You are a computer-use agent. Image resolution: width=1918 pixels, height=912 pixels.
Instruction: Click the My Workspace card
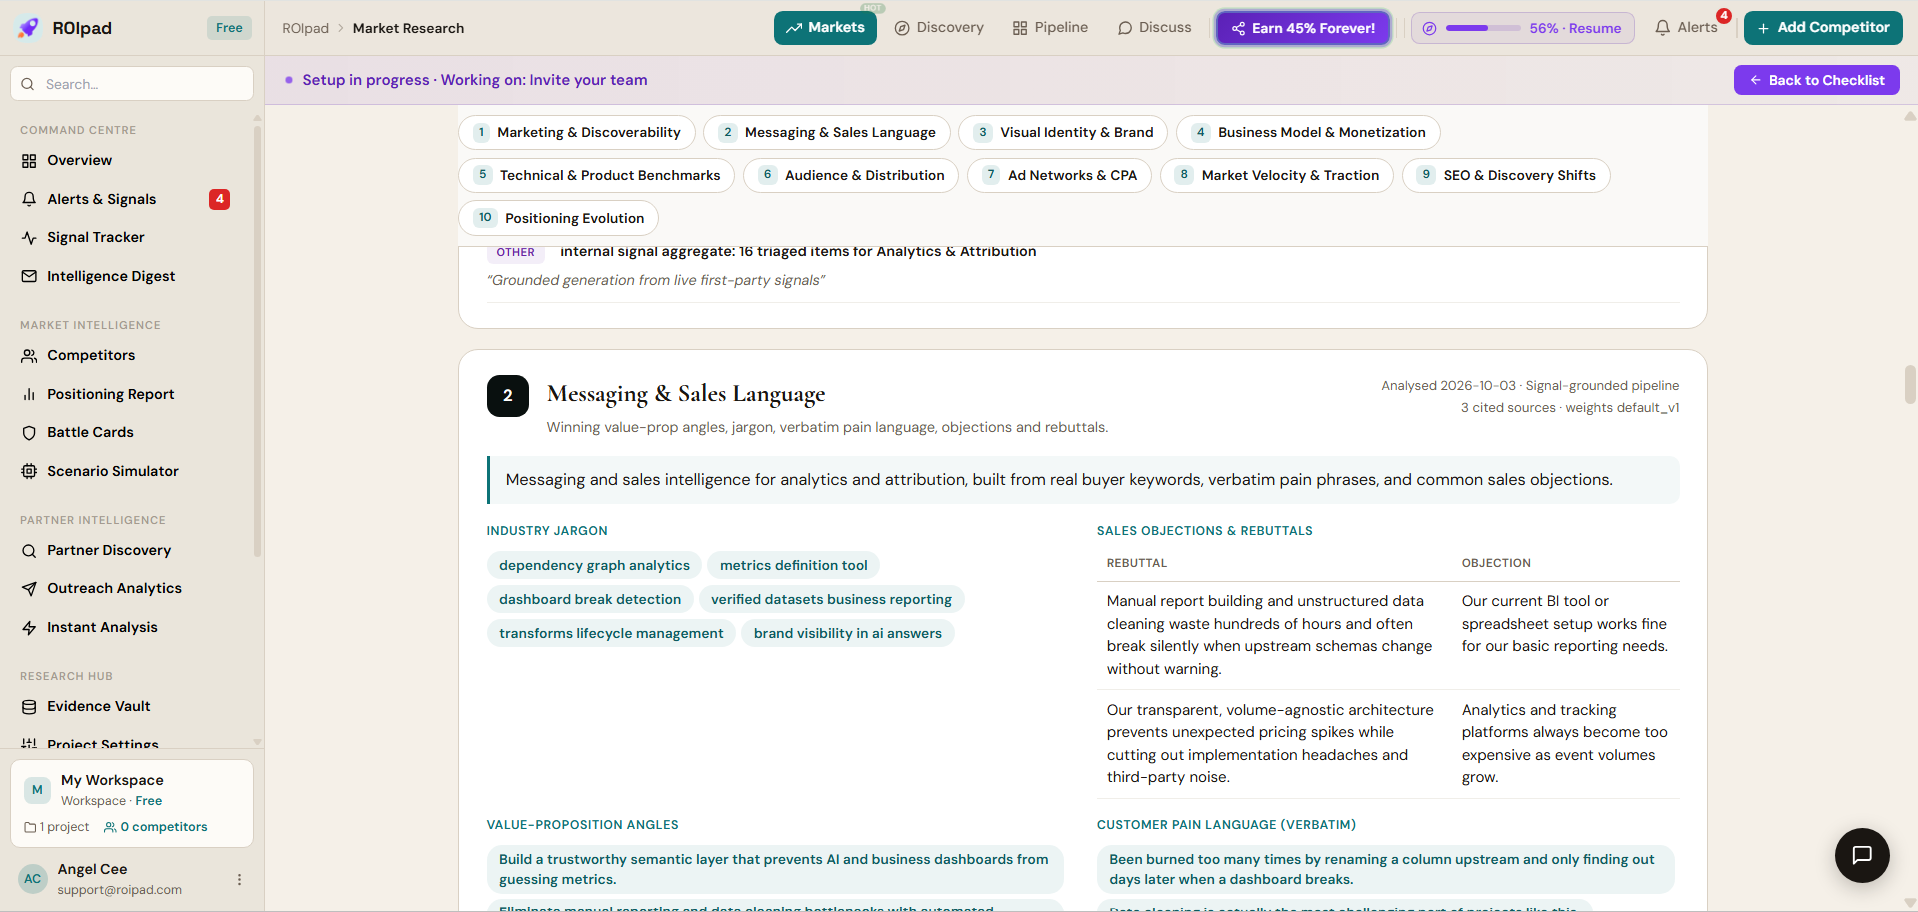pos(132,803)
